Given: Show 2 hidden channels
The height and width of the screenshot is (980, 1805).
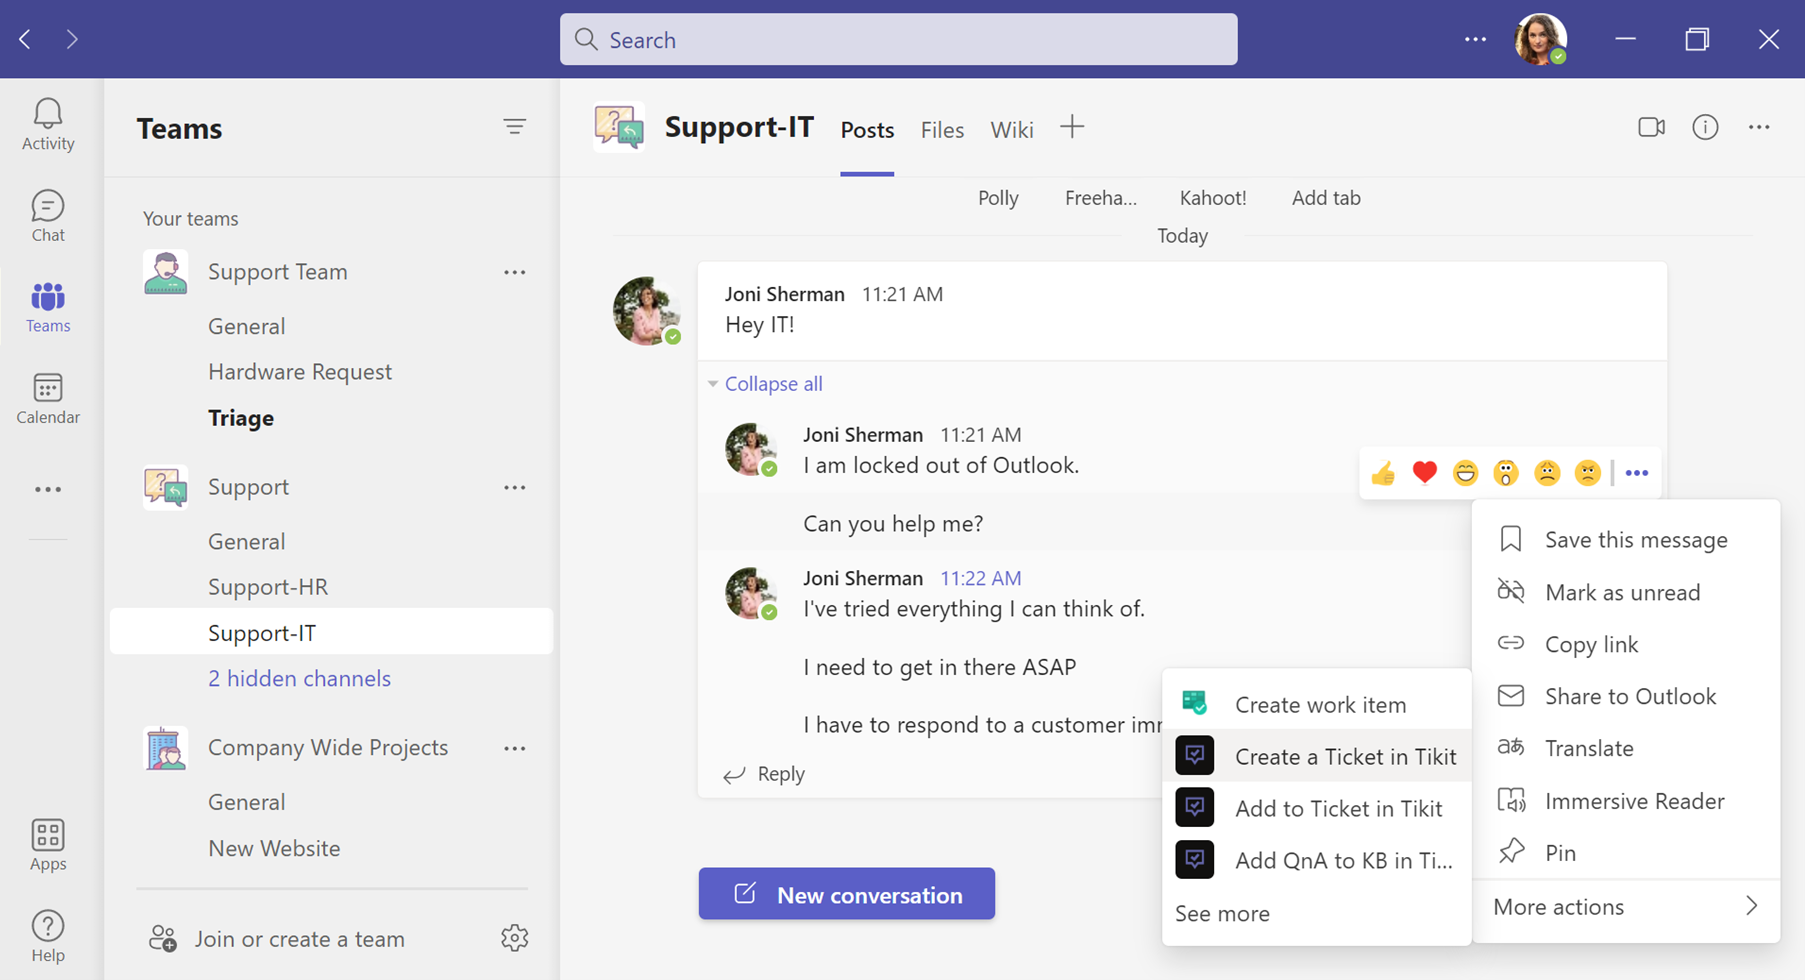Looking at the screenshot, I should click(299, 678).
